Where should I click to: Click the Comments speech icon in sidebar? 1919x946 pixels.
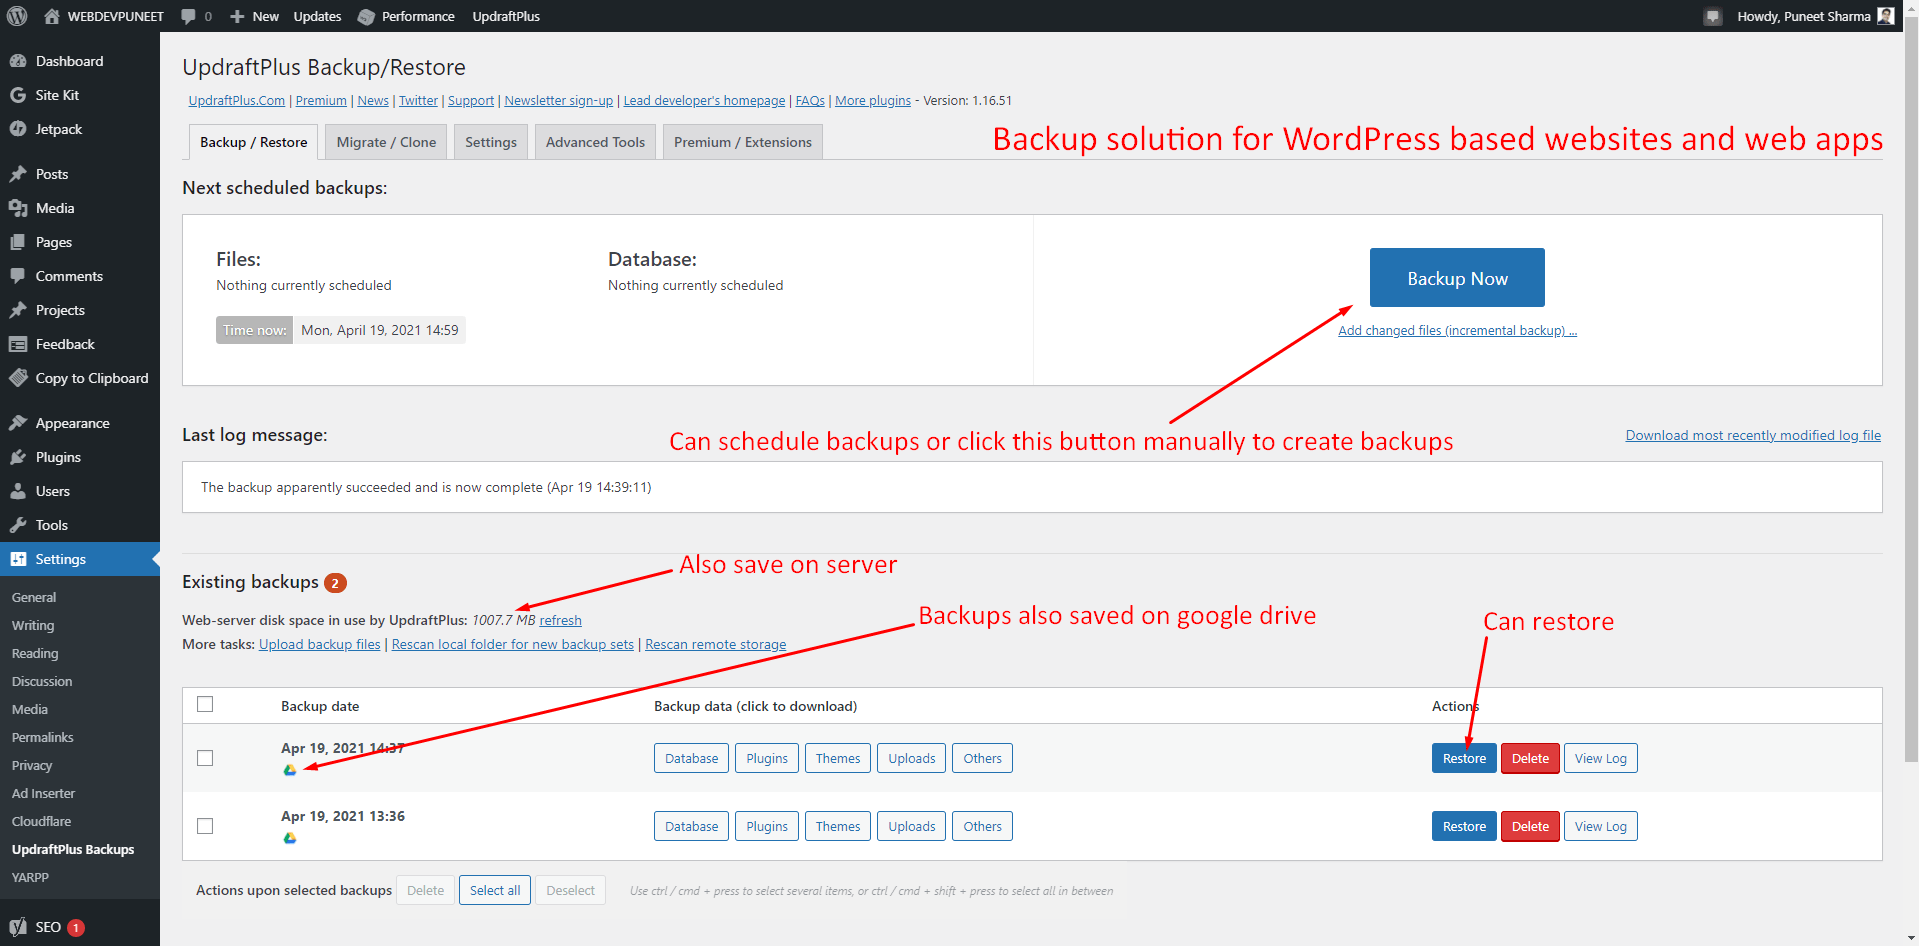18,276
